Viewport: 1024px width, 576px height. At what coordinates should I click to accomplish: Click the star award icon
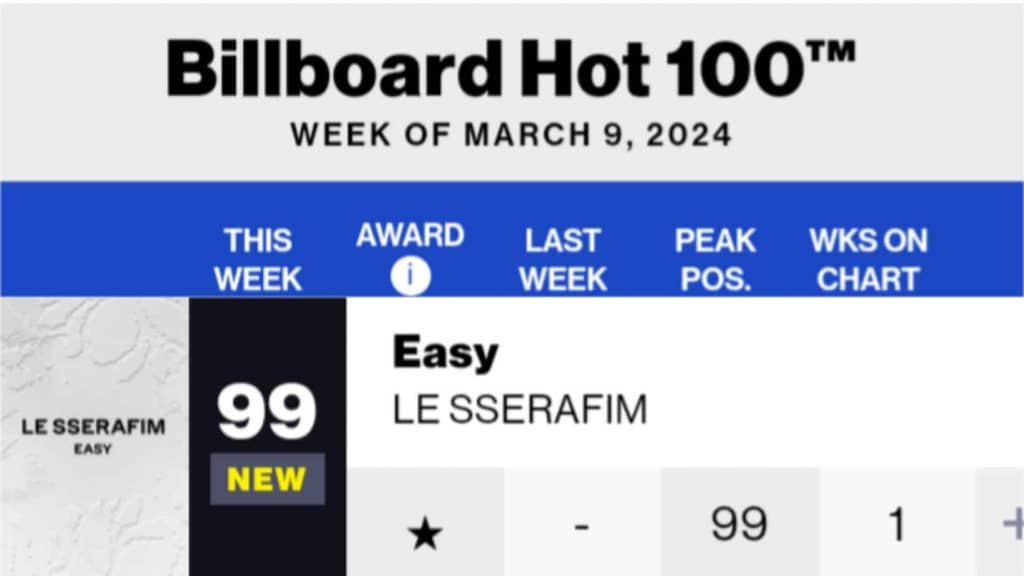425,534
